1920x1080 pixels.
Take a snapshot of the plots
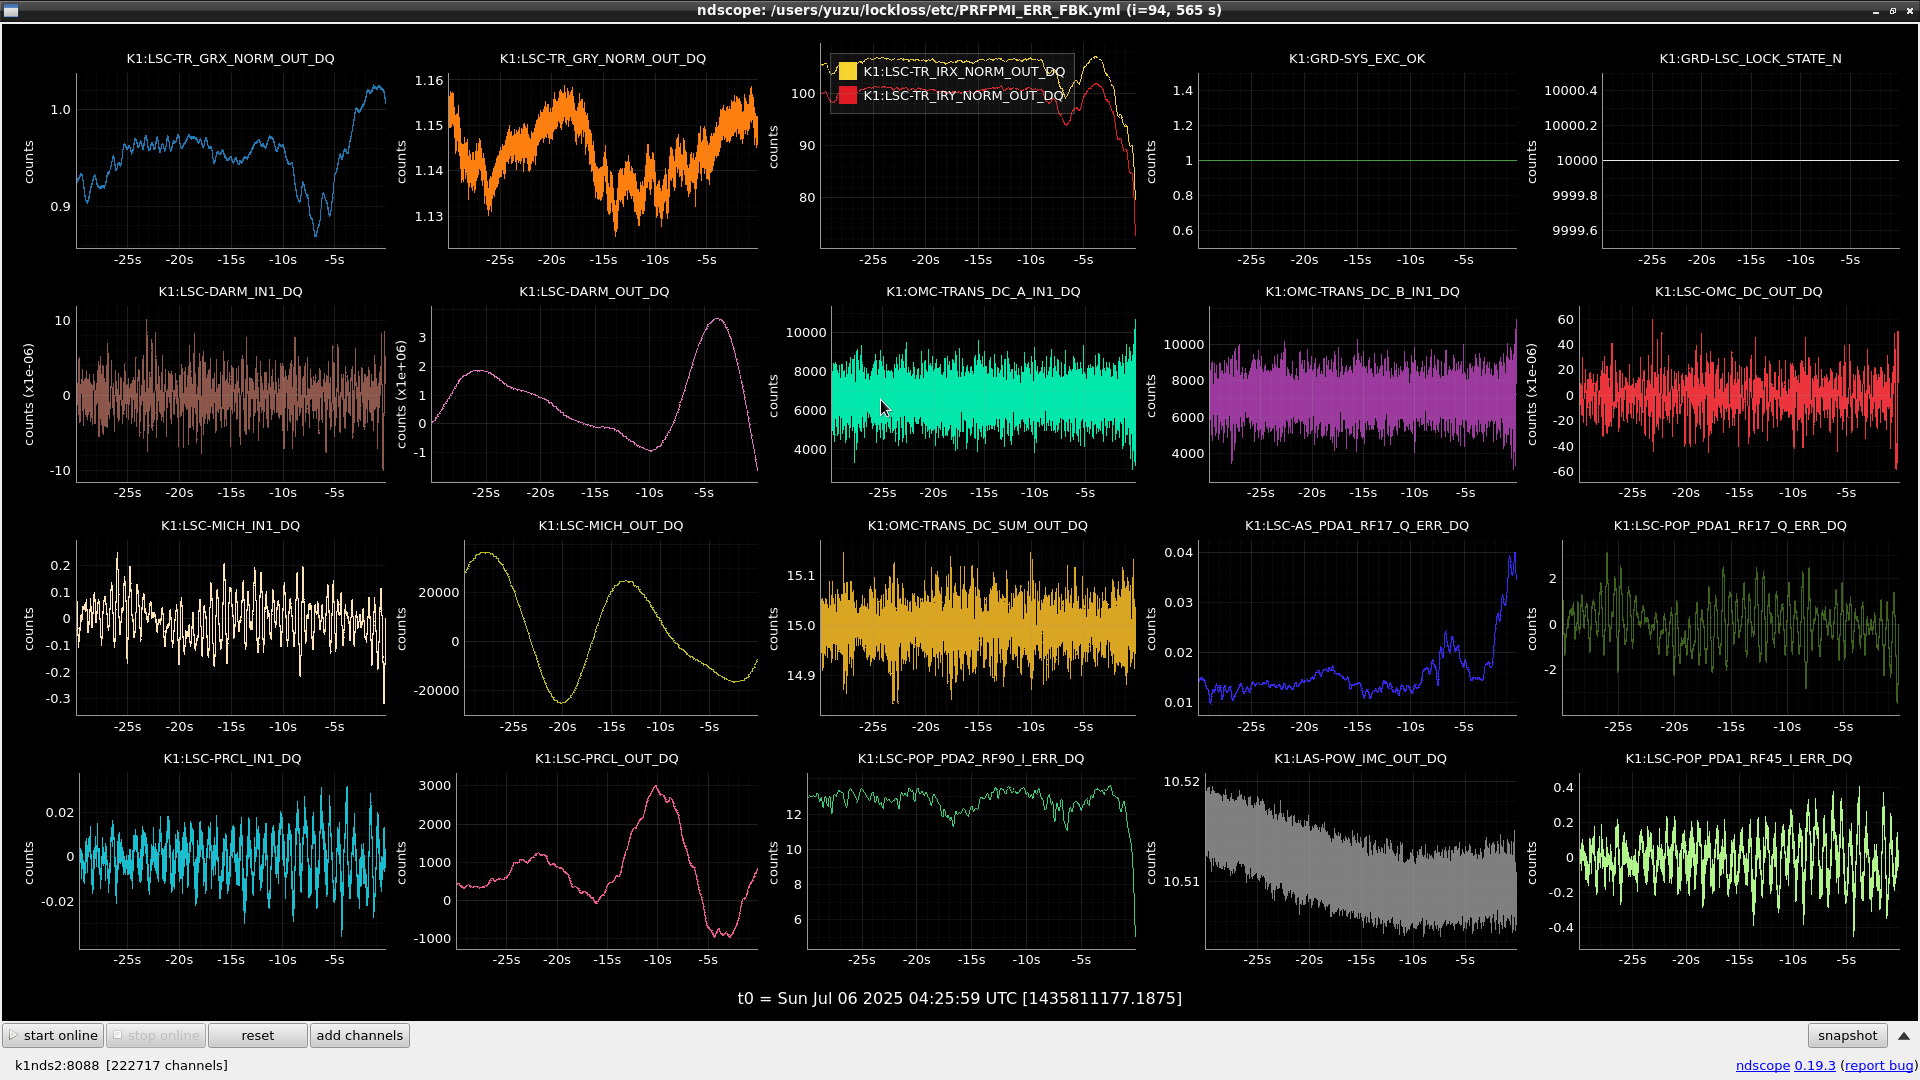coord(1847,1035)
